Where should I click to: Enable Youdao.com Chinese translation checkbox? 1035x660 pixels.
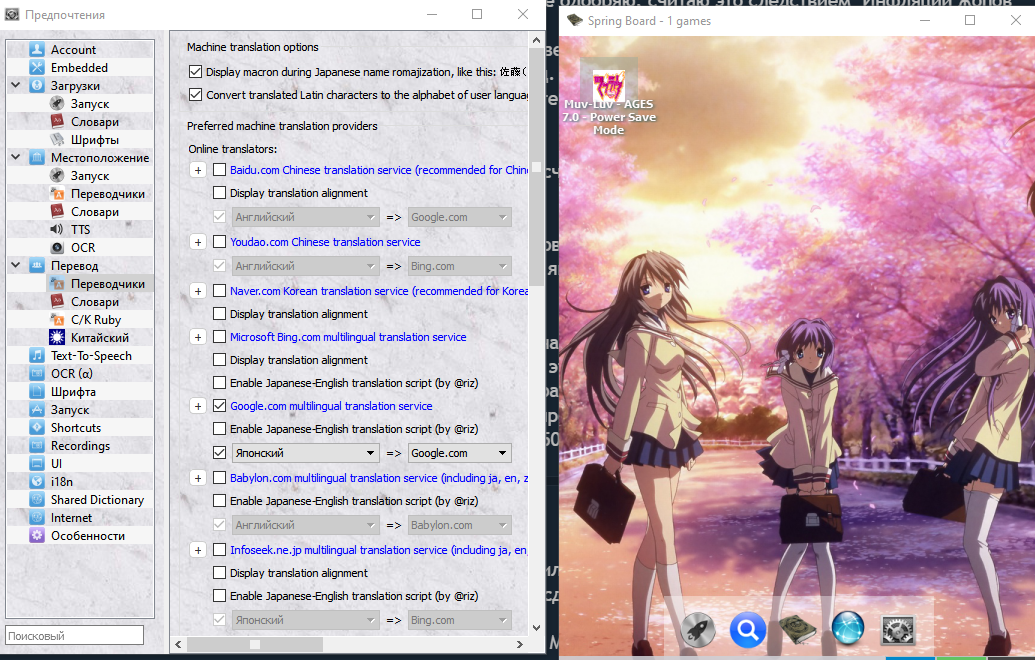(220, 242)
